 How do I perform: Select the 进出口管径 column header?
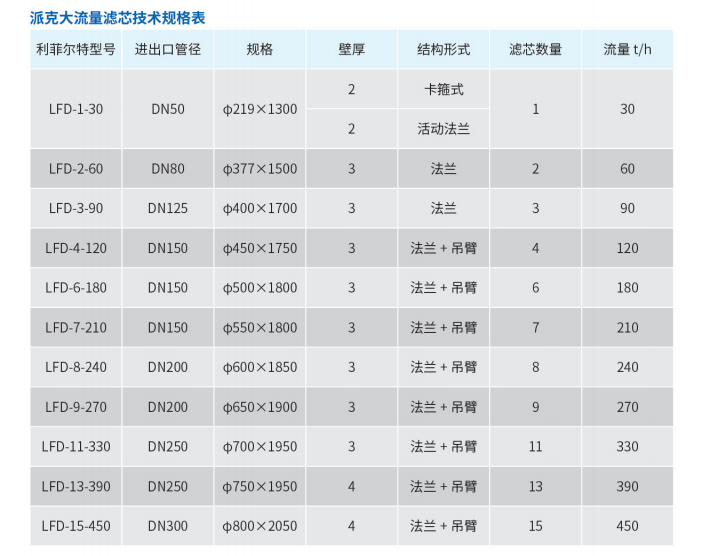click(167, 49)
